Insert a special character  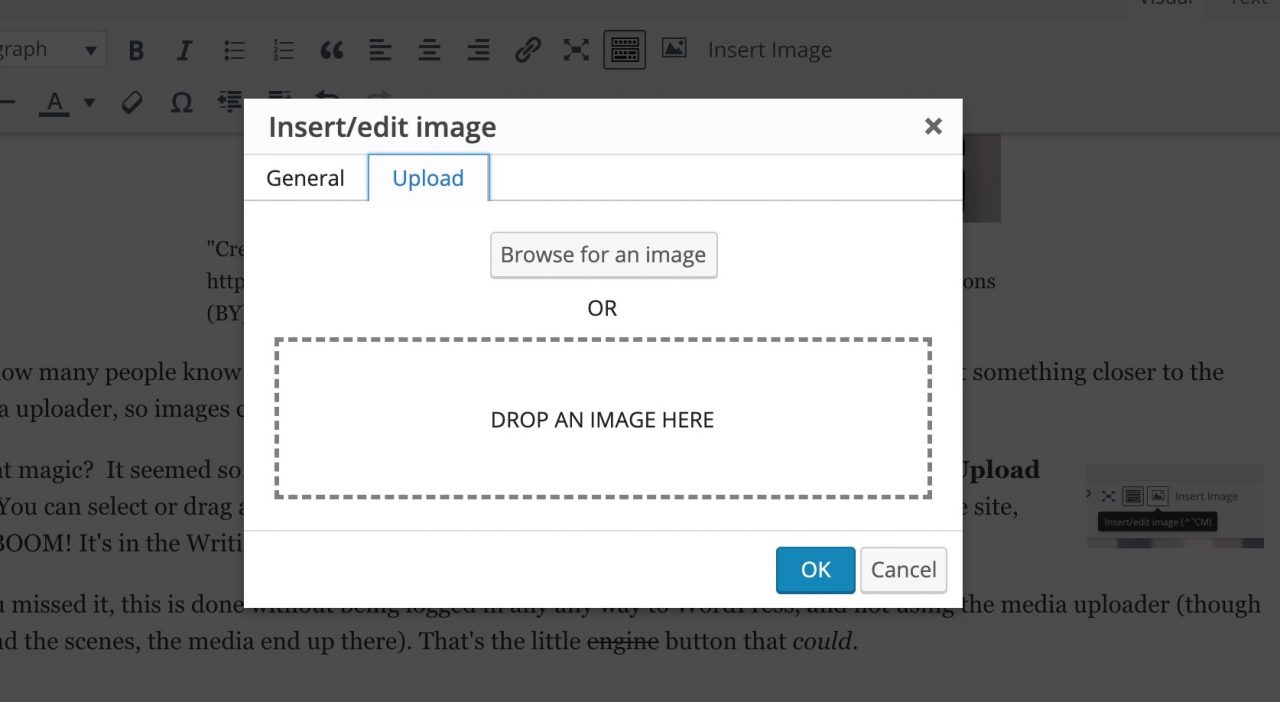coord(181,102)
